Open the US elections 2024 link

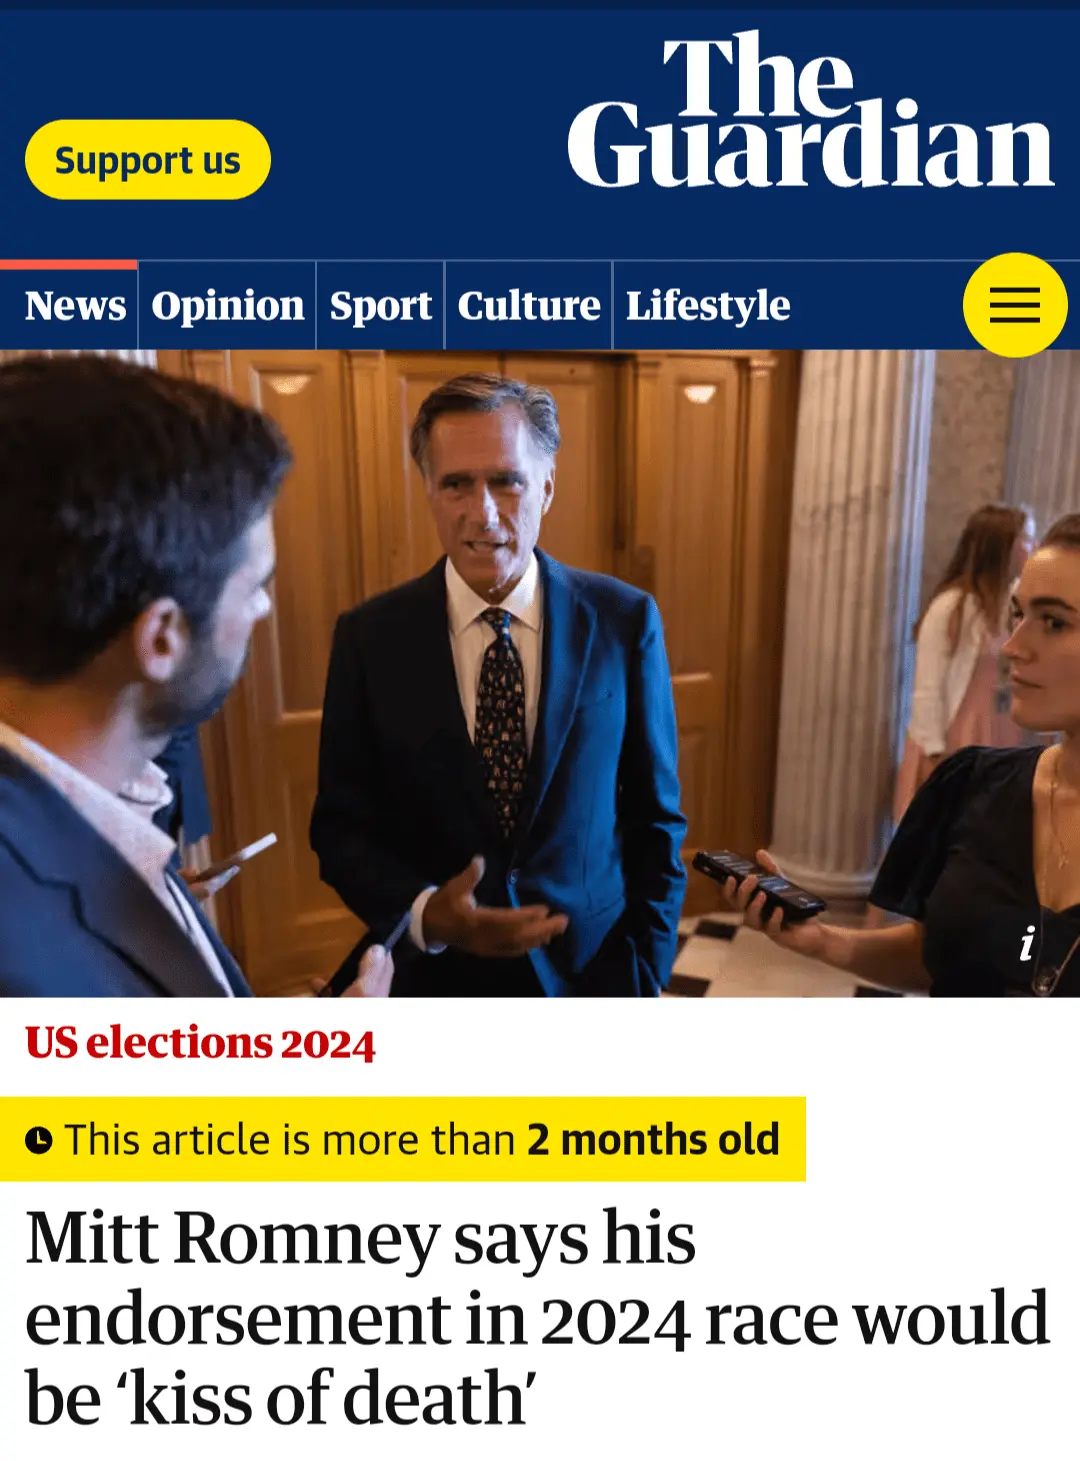(200, 1043)
